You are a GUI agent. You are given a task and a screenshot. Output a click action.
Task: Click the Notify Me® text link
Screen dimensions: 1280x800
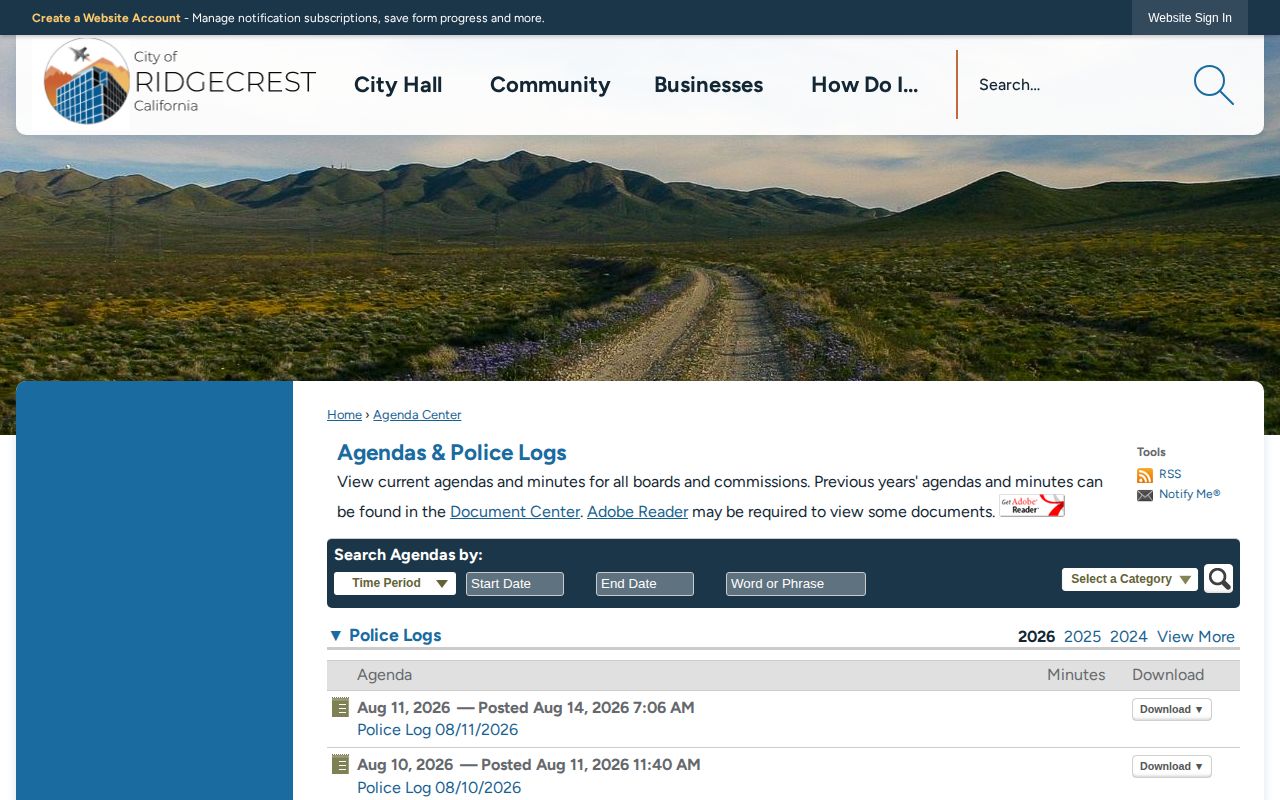[x=1189, y=494]
